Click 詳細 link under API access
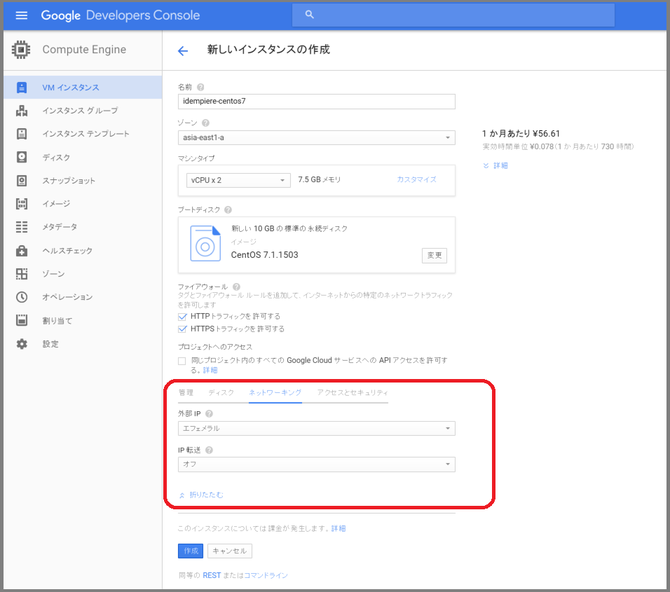This screenshot has width=670, height=592. [210, 370]
